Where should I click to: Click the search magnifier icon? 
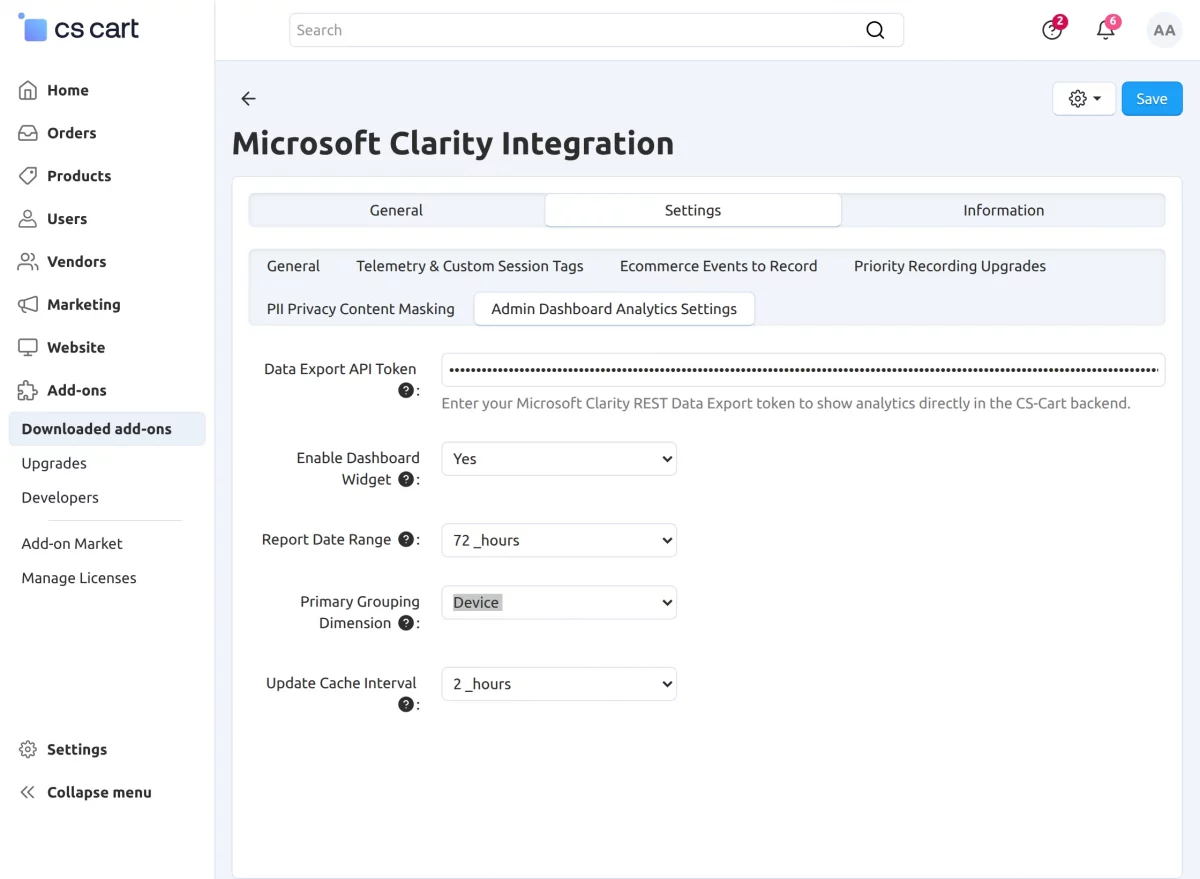[875, 30]
